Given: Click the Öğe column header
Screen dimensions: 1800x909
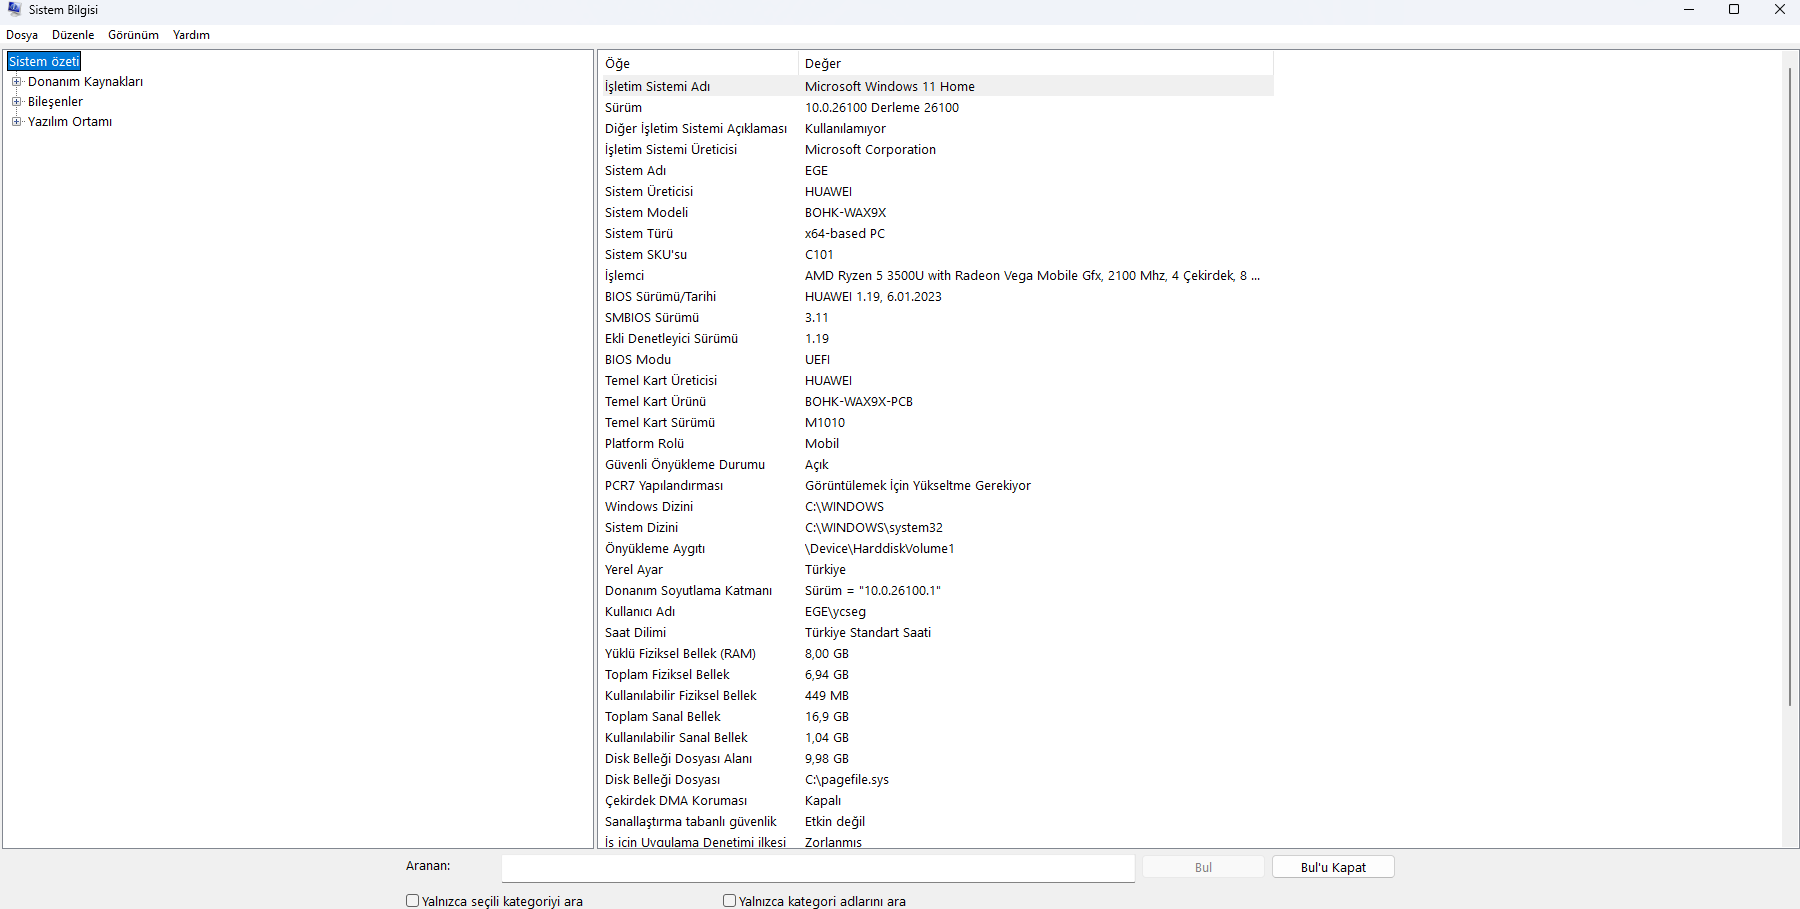Looking at the screenshot, I should [698, 63].
